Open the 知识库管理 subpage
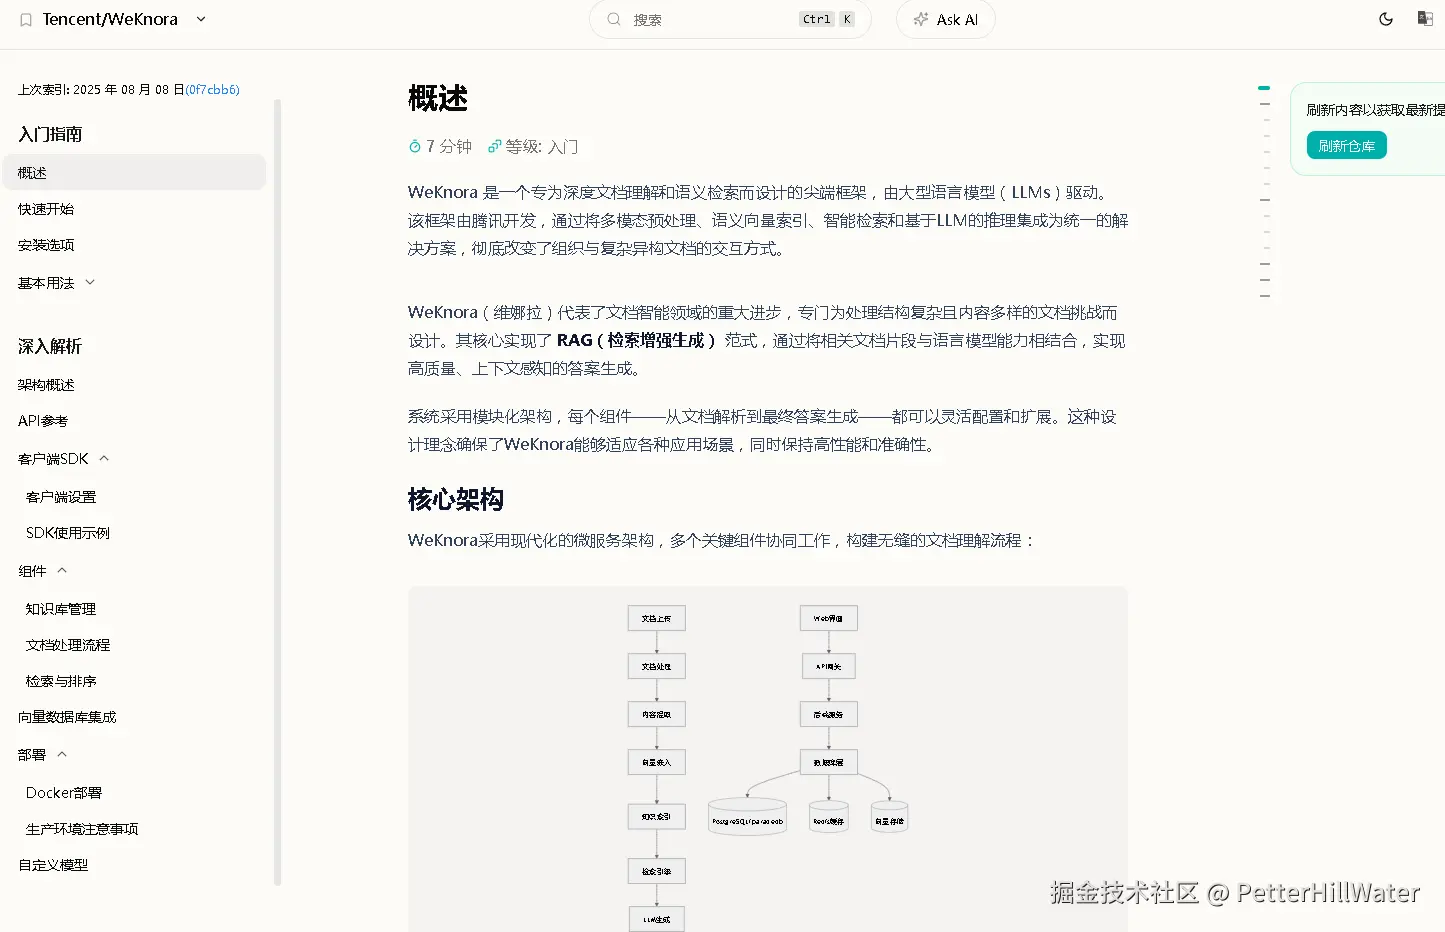This screenshot has width=1445, height=932. tap(61, 609)
